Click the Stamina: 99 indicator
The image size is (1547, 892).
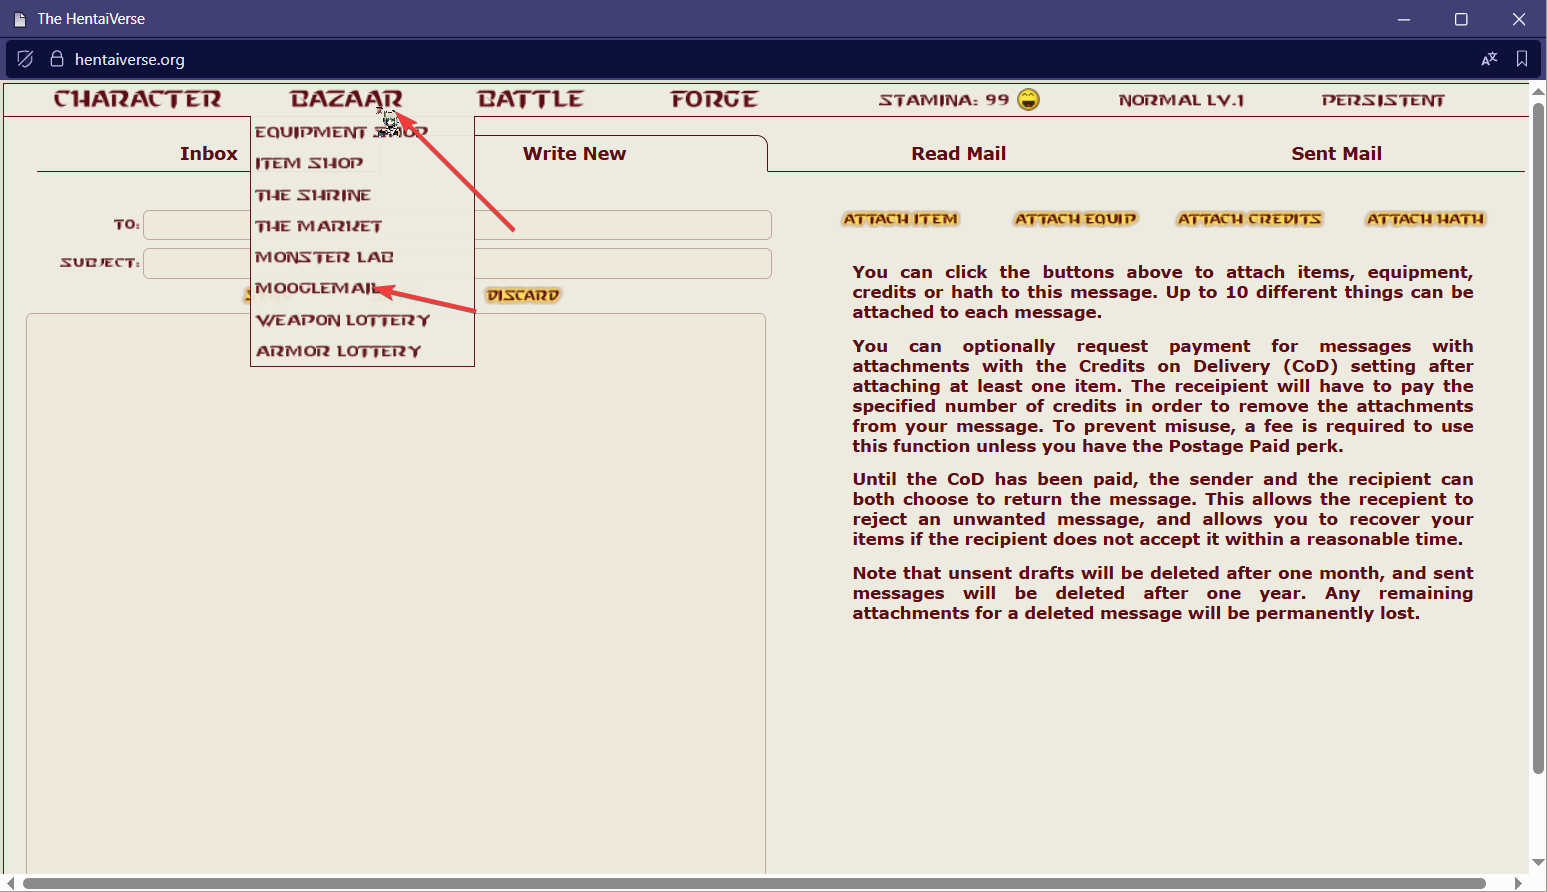(x=944, y=100)
